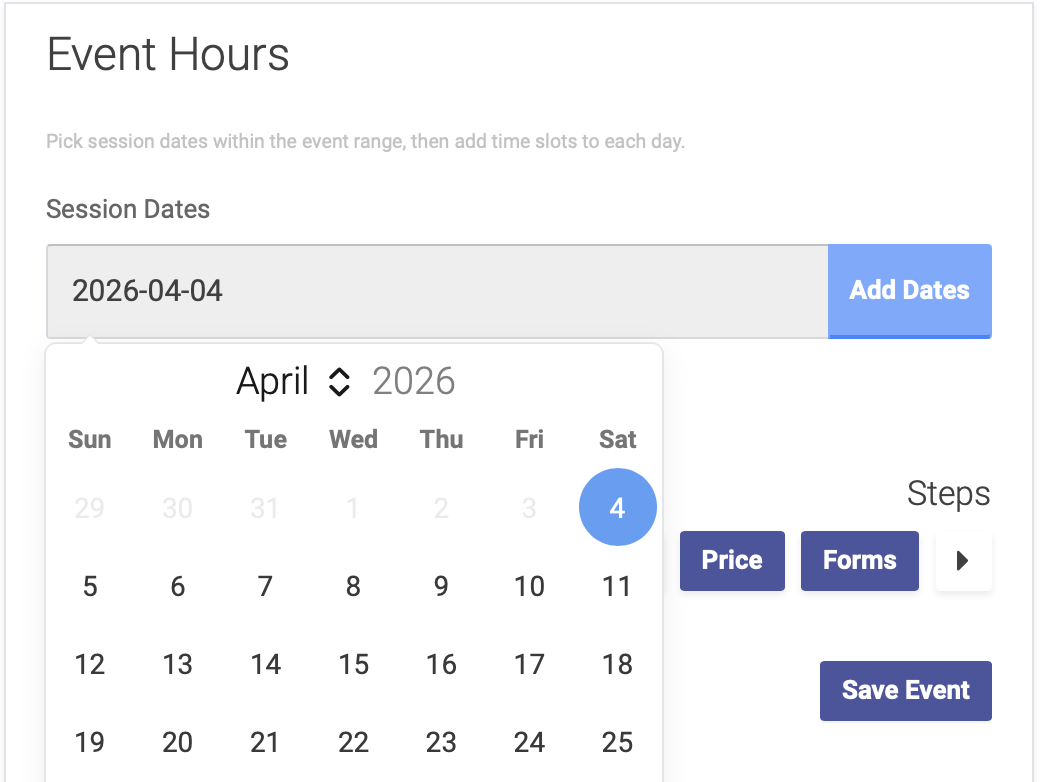Viewport: 1040px width, 782px height.
Task: Click the year 2026 in the calendar header
Action: pyautogui.click(x=414, y=381)
